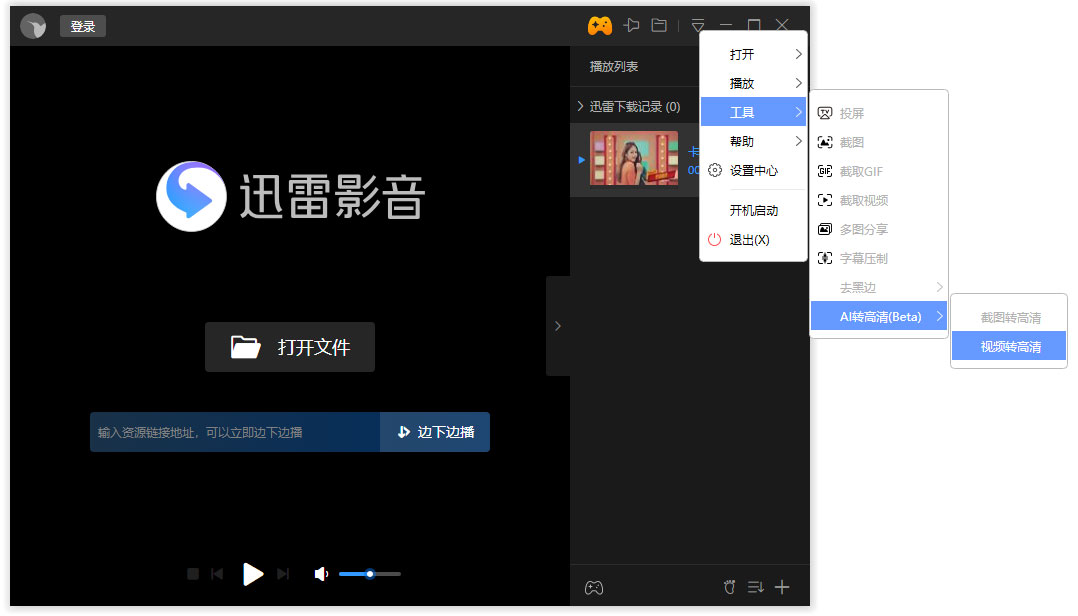Click the pin window on top icon
Viewport: 1078px width, 616px height.
point(631,25)
